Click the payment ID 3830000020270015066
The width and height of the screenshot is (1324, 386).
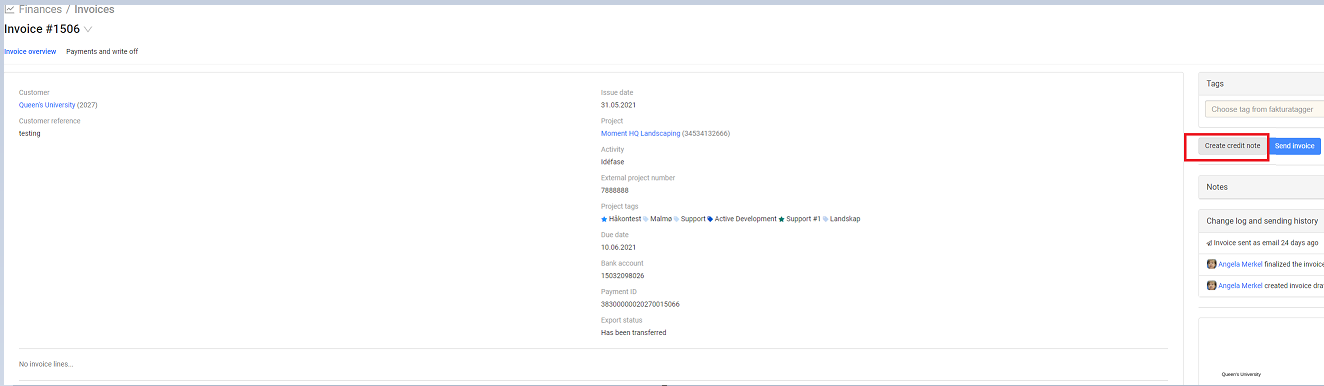click(640, 304)
